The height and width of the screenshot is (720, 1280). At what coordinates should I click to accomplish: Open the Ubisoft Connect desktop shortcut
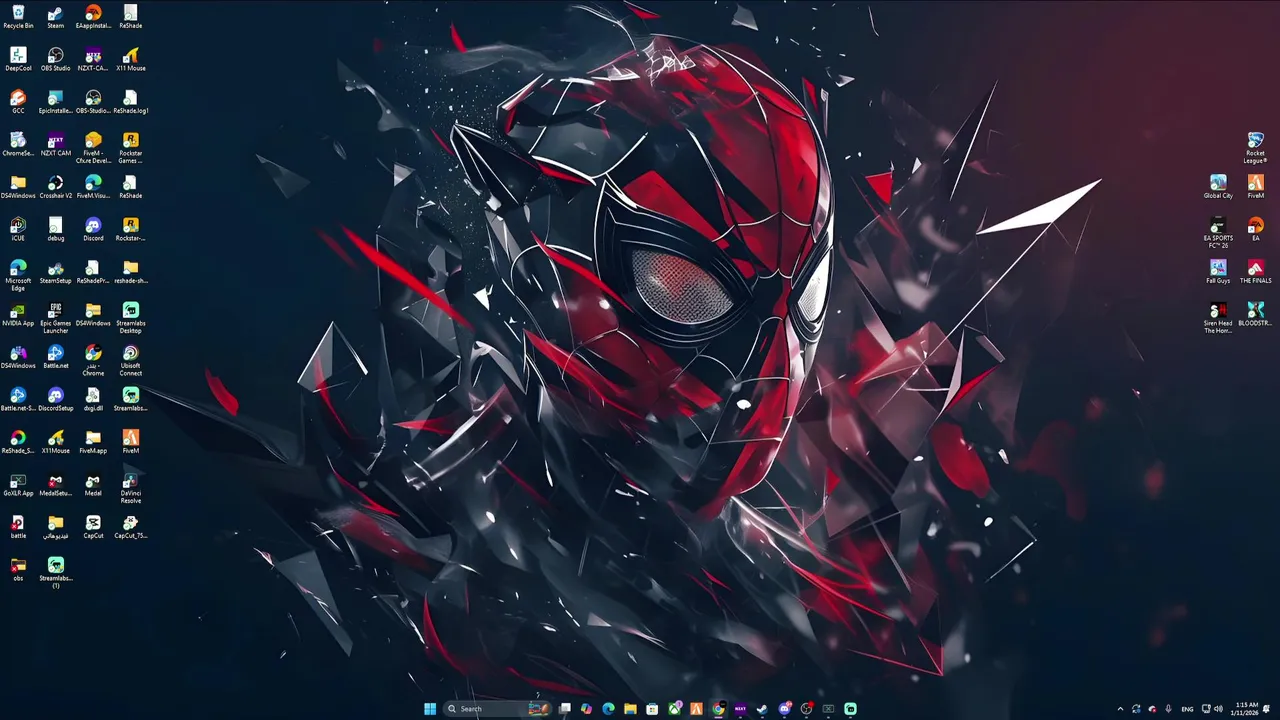(x=130, y=360)
